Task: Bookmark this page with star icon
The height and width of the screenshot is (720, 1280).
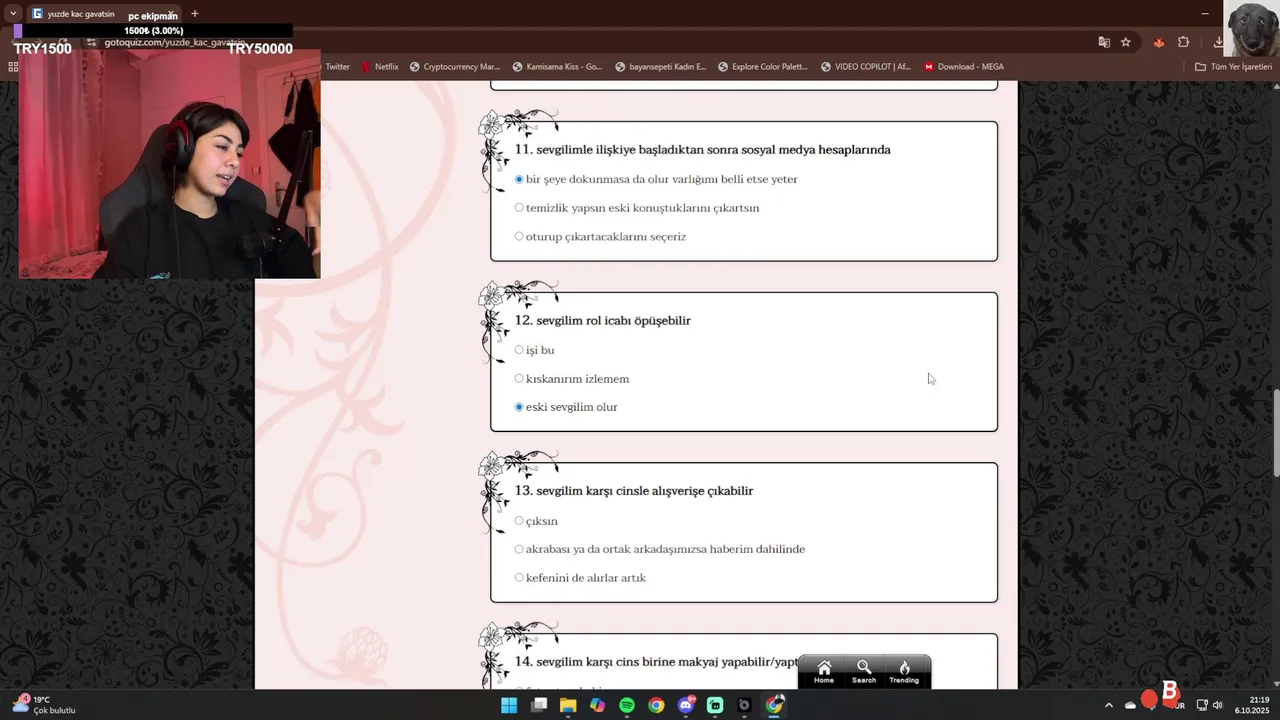Action: pos(1126,42)
